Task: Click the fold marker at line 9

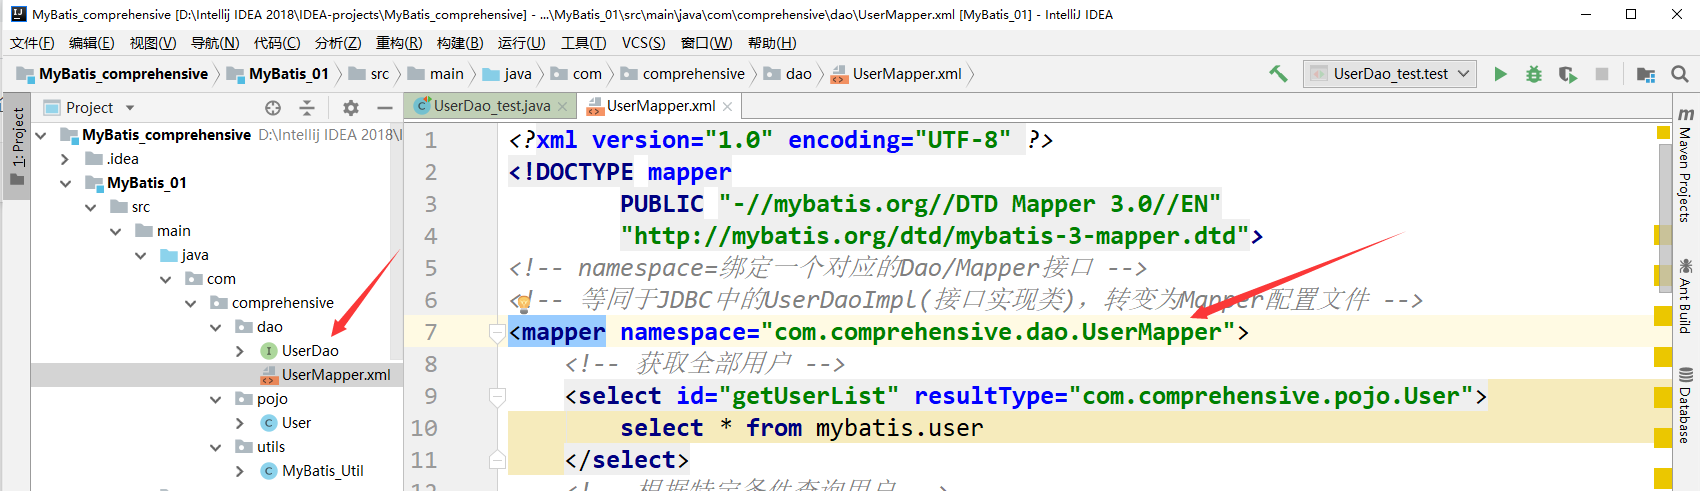Action: point(497,397)
